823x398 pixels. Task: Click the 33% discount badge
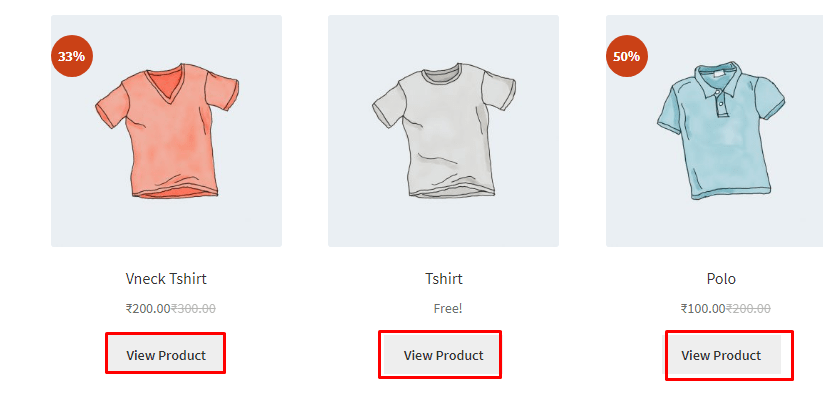click(x=72, y=56)
